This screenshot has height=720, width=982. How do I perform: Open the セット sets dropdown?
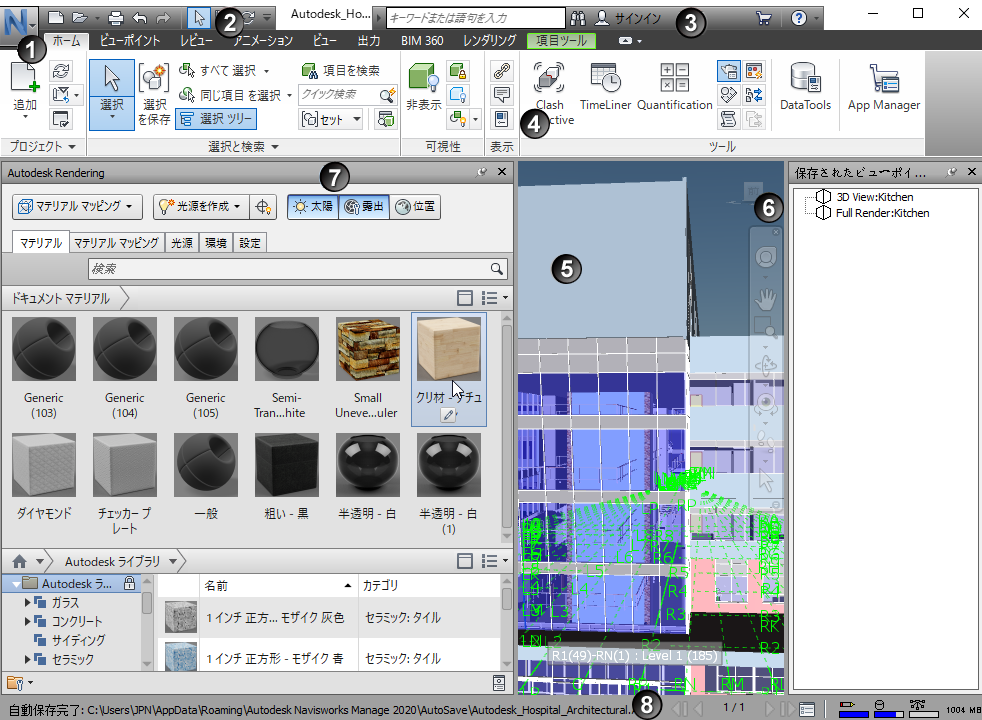pyautogui.click(x=331, y=118)
